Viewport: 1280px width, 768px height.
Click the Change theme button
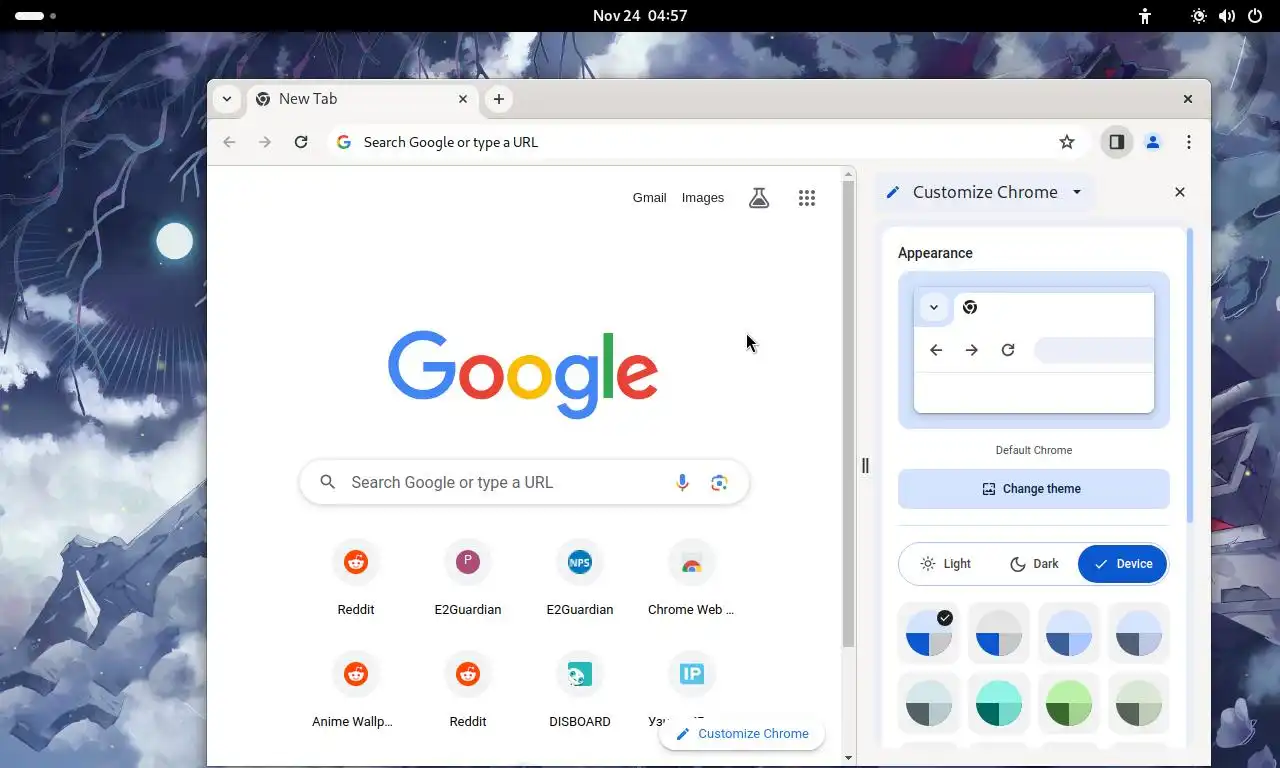click(1034, 489)
